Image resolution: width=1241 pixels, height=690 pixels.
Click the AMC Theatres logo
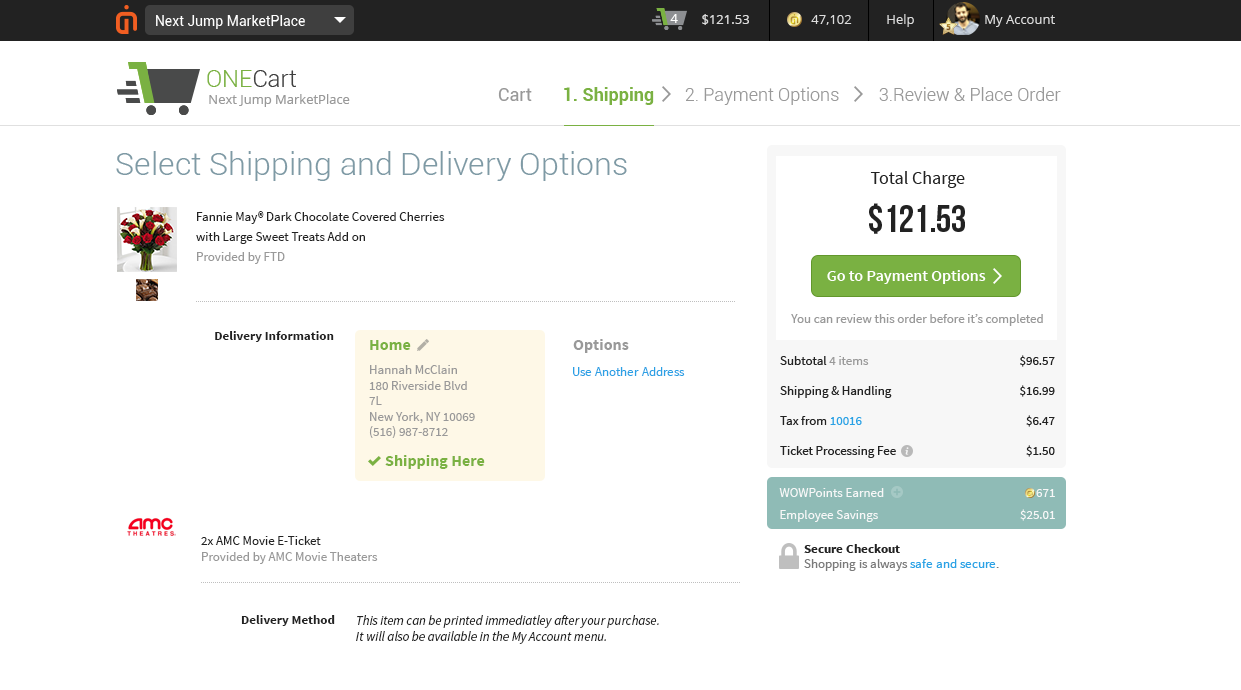pos(151,527)
